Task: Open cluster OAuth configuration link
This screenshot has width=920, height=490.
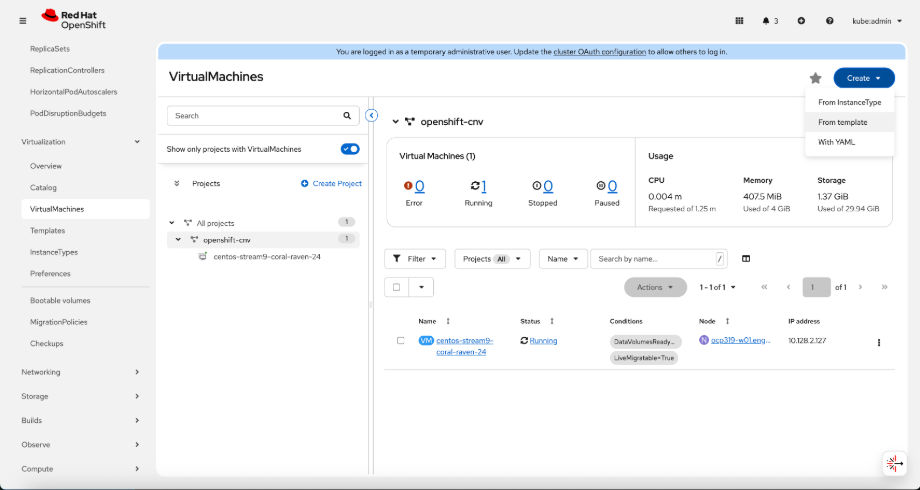Action: pos(599,52)
